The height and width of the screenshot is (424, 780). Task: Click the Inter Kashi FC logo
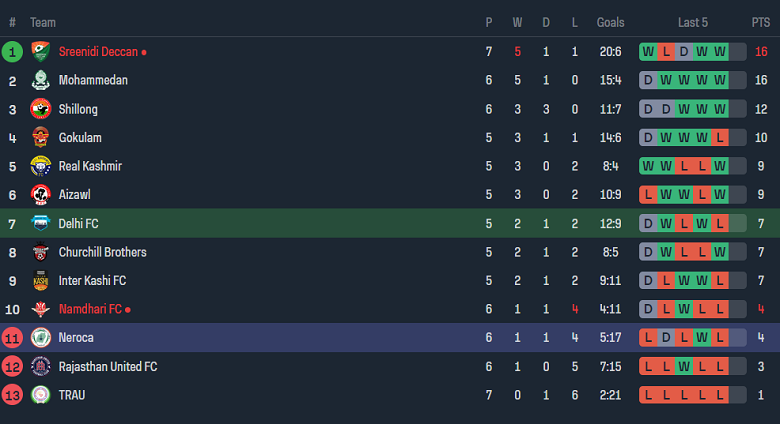[x=41, y=281]
